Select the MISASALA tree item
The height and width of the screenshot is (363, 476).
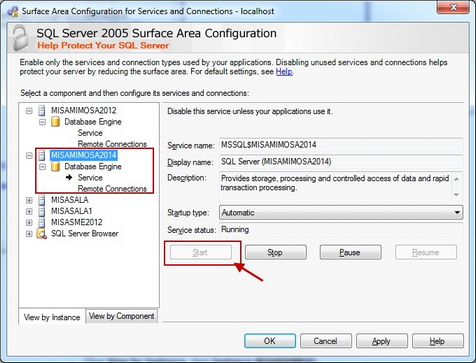[x=70, y=200]
